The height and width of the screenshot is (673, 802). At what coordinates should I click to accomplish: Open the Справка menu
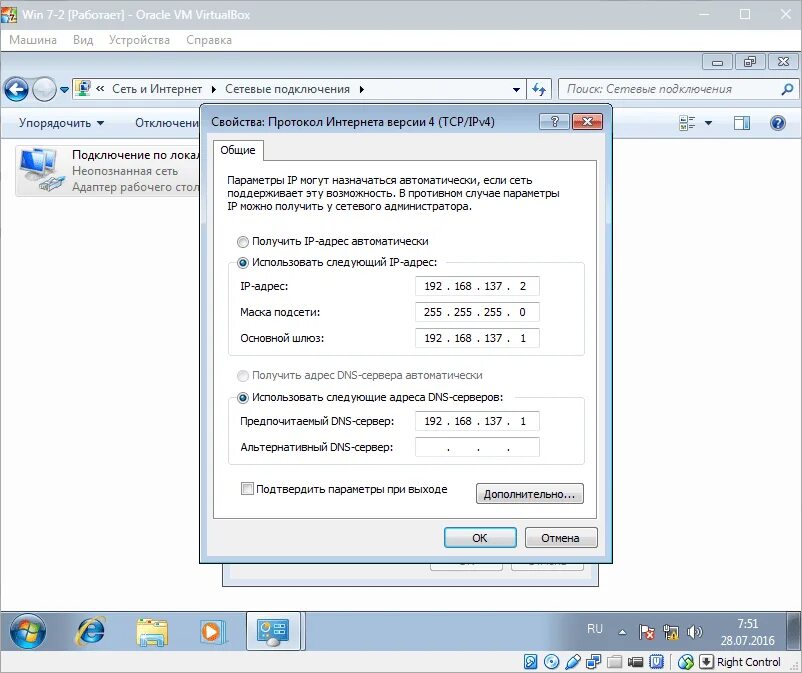tap(209, 40)
